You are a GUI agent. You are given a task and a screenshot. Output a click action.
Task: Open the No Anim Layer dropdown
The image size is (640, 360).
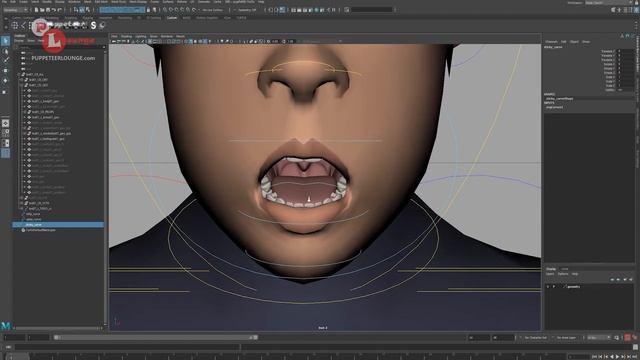click(x=567, y=338)
